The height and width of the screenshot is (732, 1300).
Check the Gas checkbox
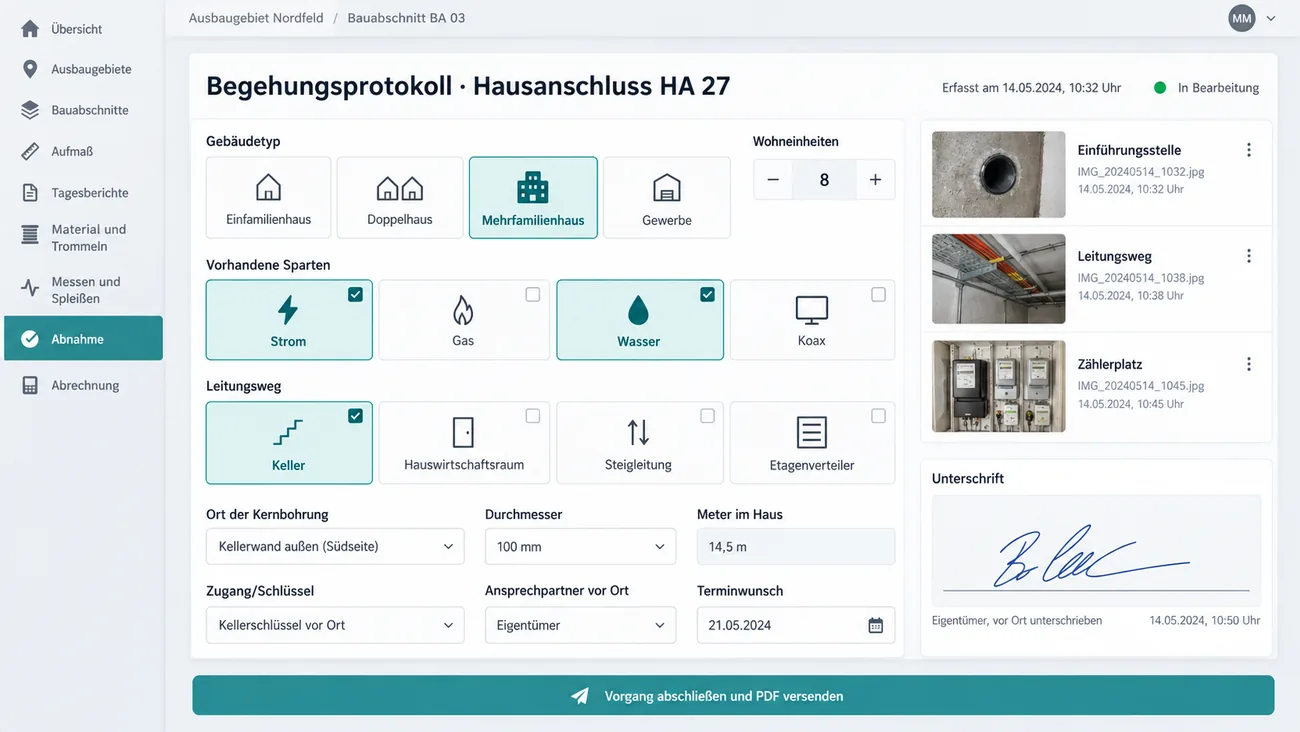pos(533,294)
